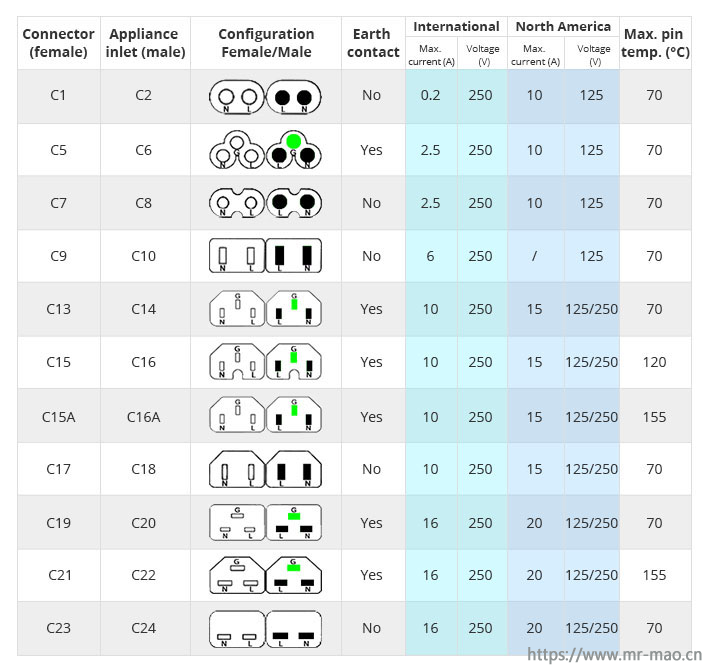Click the 0.2 max current value
Image resolution: width=710 pixels, height=670 pixels.
(x=430, y=95)
